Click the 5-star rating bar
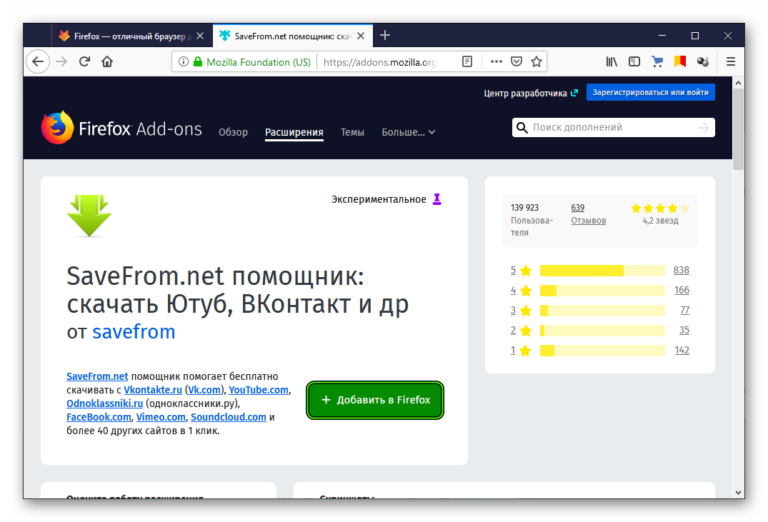This screenshot has width=768, height=522. click(x=602, y=270)
